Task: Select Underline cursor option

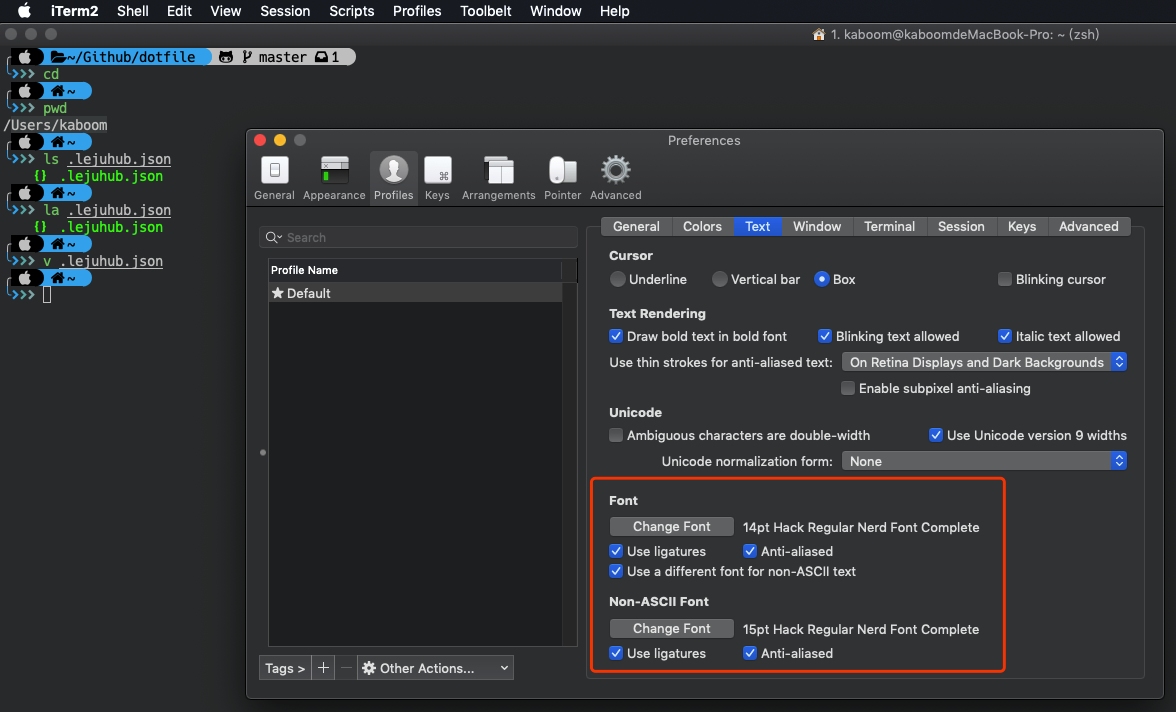Action: [617, 279]
